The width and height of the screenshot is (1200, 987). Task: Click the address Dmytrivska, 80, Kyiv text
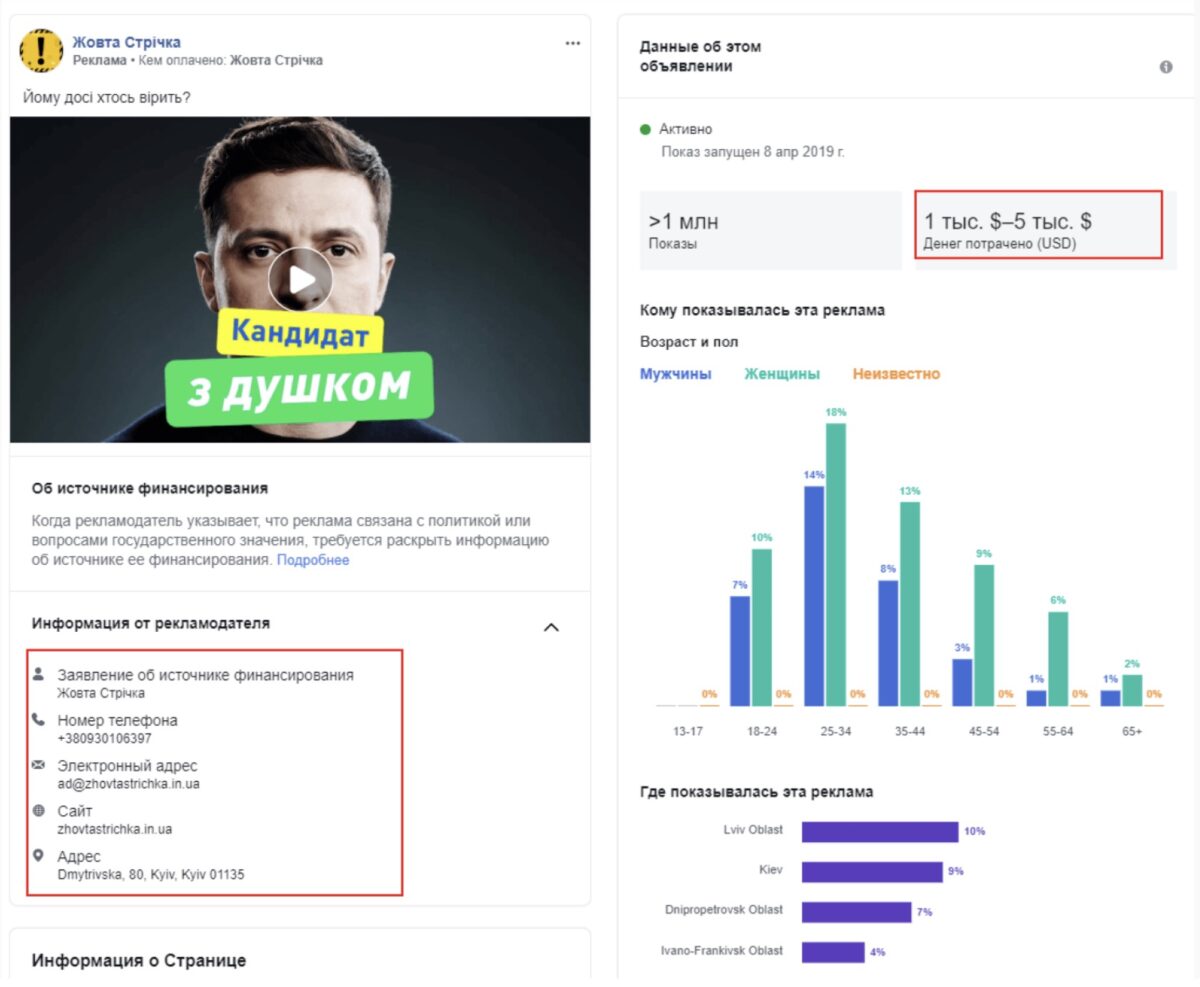151,874
